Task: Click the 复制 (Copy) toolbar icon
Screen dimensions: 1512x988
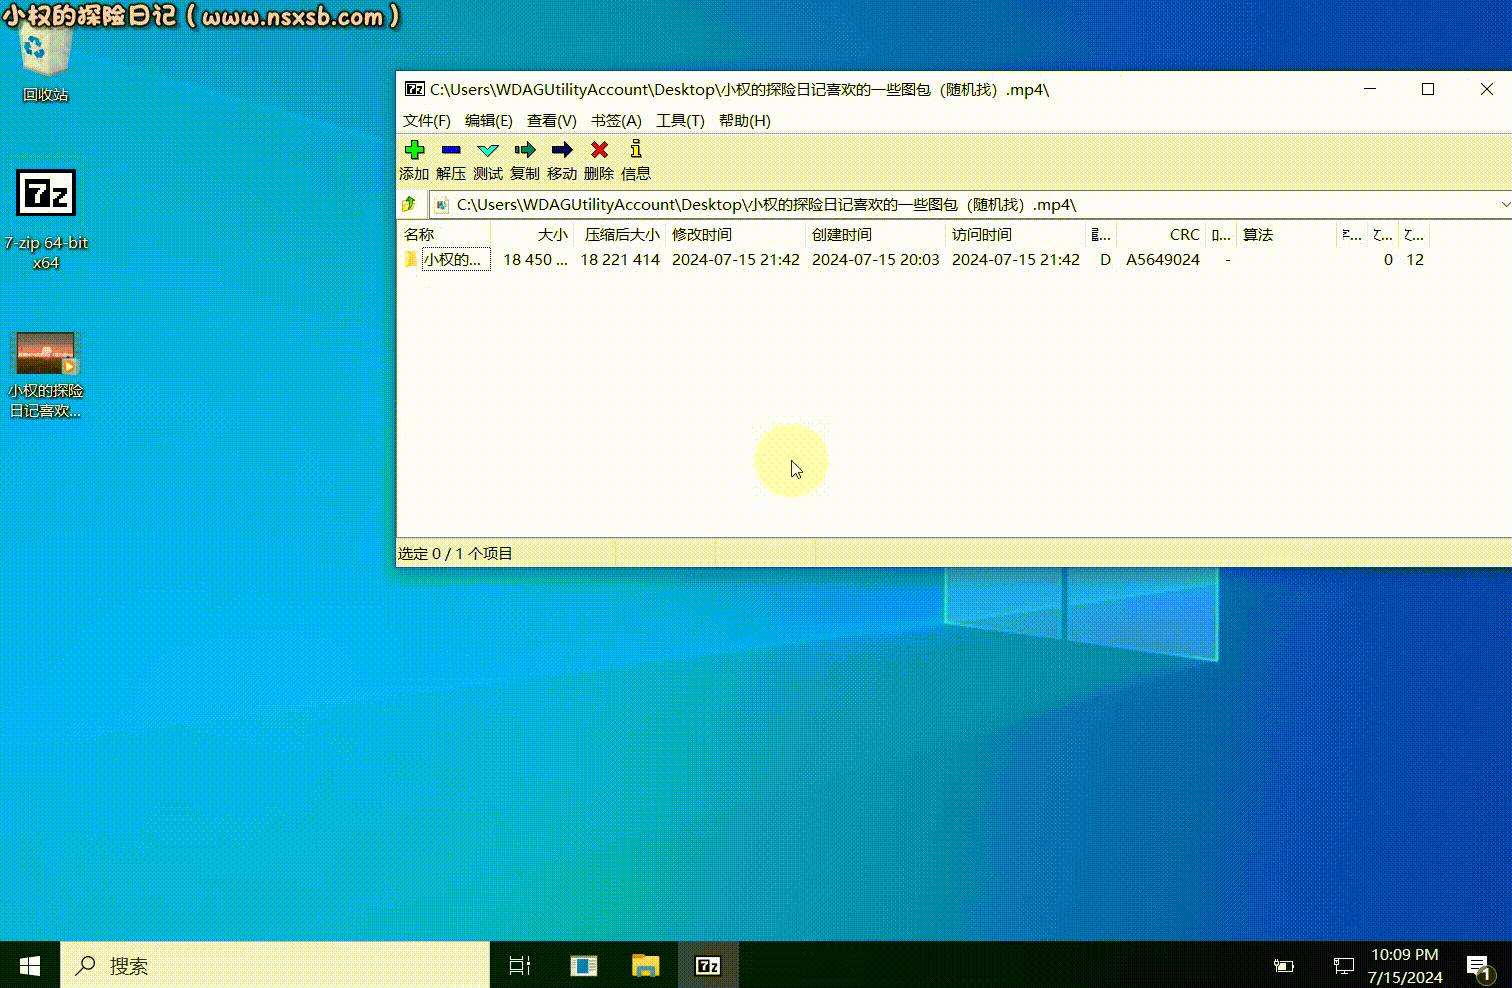Action: [525, 150]
